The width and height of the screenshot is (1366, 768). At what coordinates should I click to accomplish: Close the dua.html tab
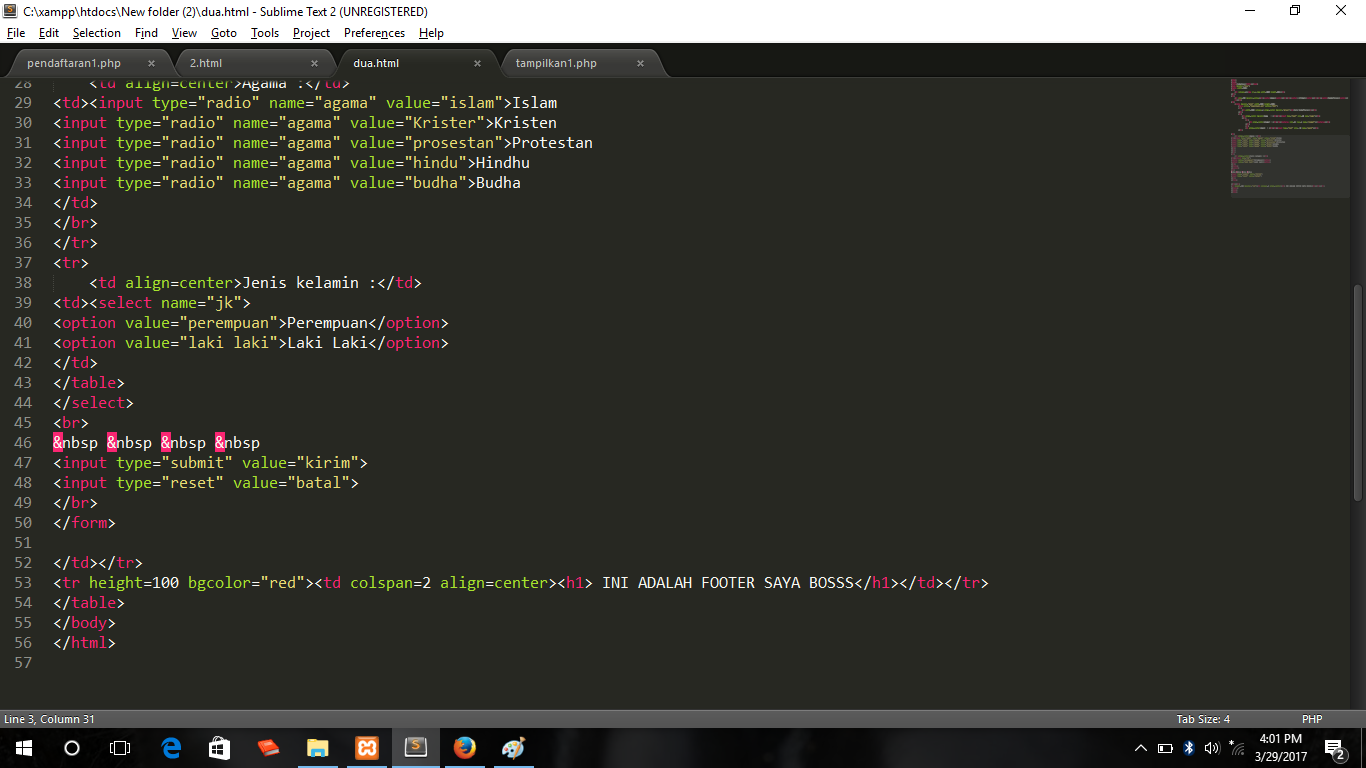point(477,63)
